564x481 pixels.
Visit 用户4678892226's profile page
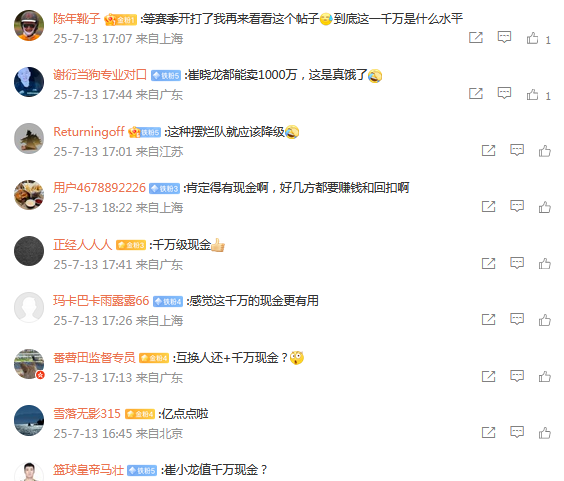click(99, 188)
